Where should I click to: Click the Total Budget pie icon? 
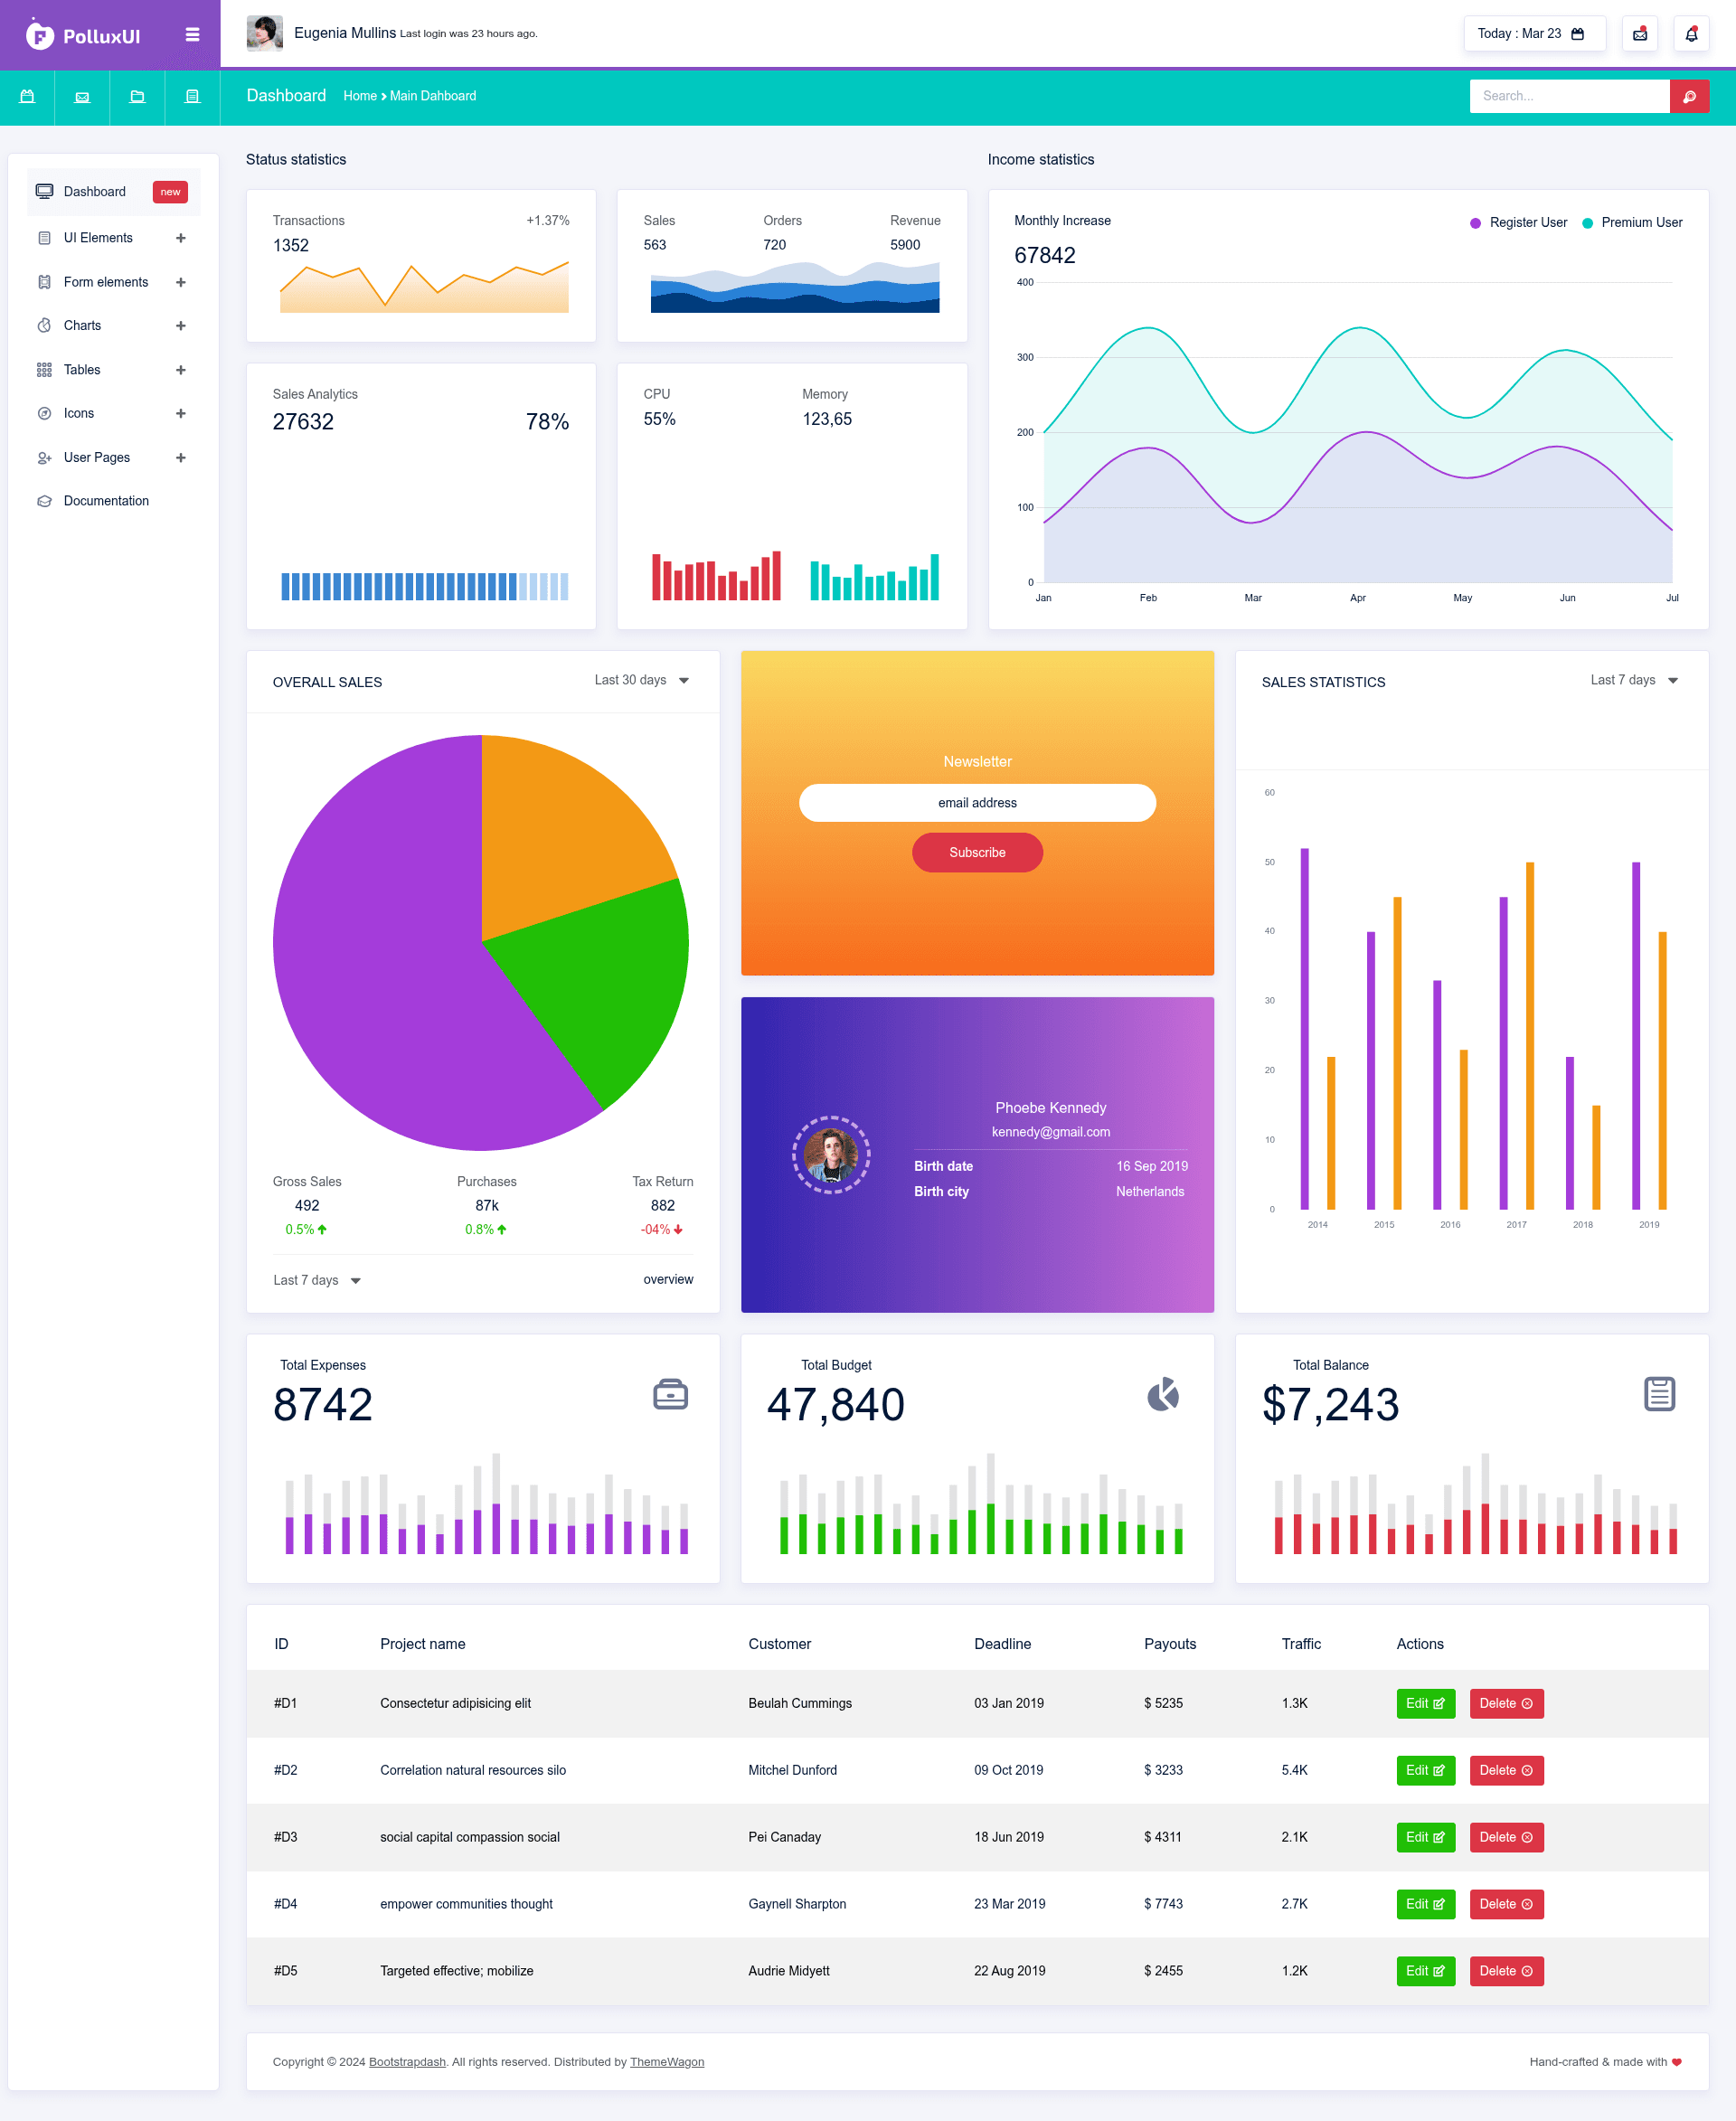1163,1394
